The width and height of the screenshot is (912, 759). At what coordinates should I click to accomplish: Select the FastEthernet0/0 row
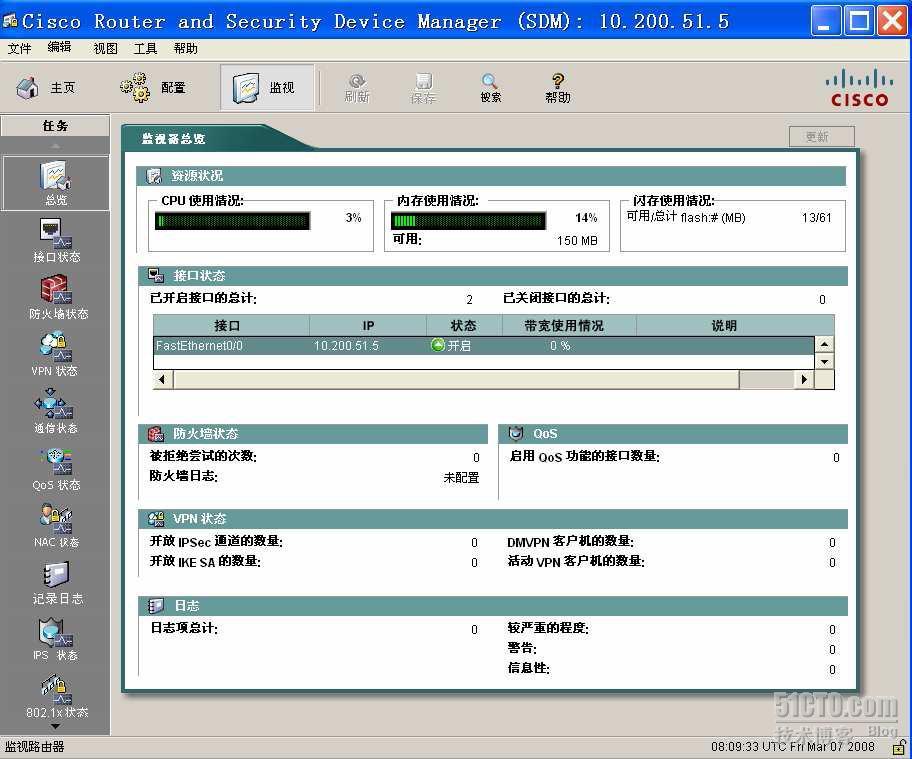point(483,345)
